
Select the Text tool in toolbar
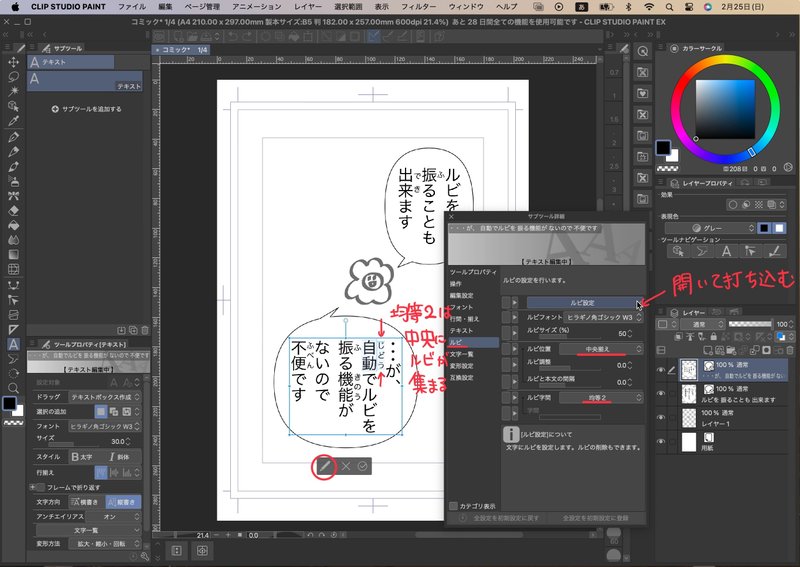click(13, 344)
